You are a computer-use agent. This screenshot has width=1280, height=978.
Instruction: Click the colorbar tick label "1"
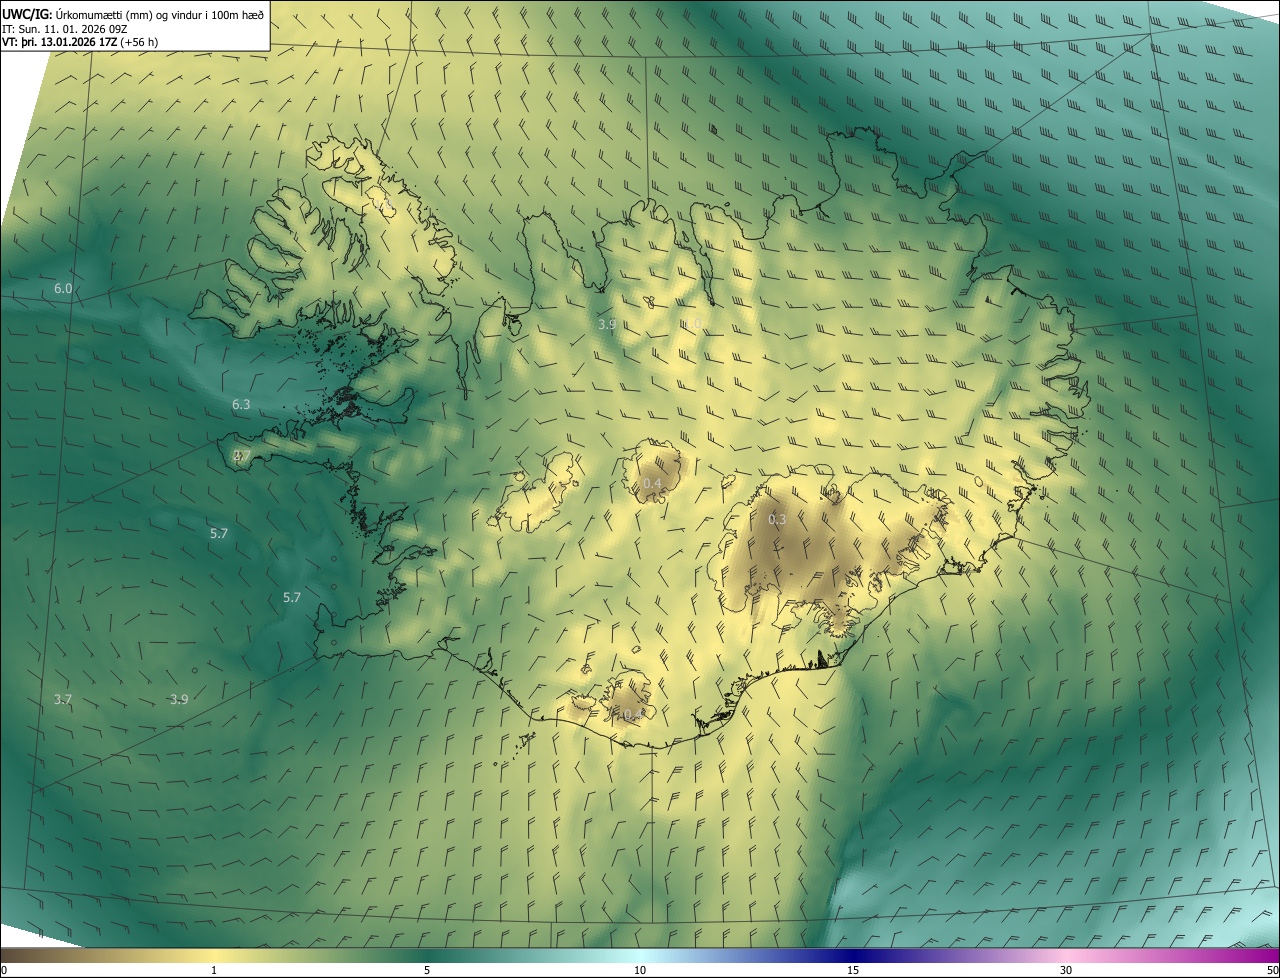(x=214, y=970)
